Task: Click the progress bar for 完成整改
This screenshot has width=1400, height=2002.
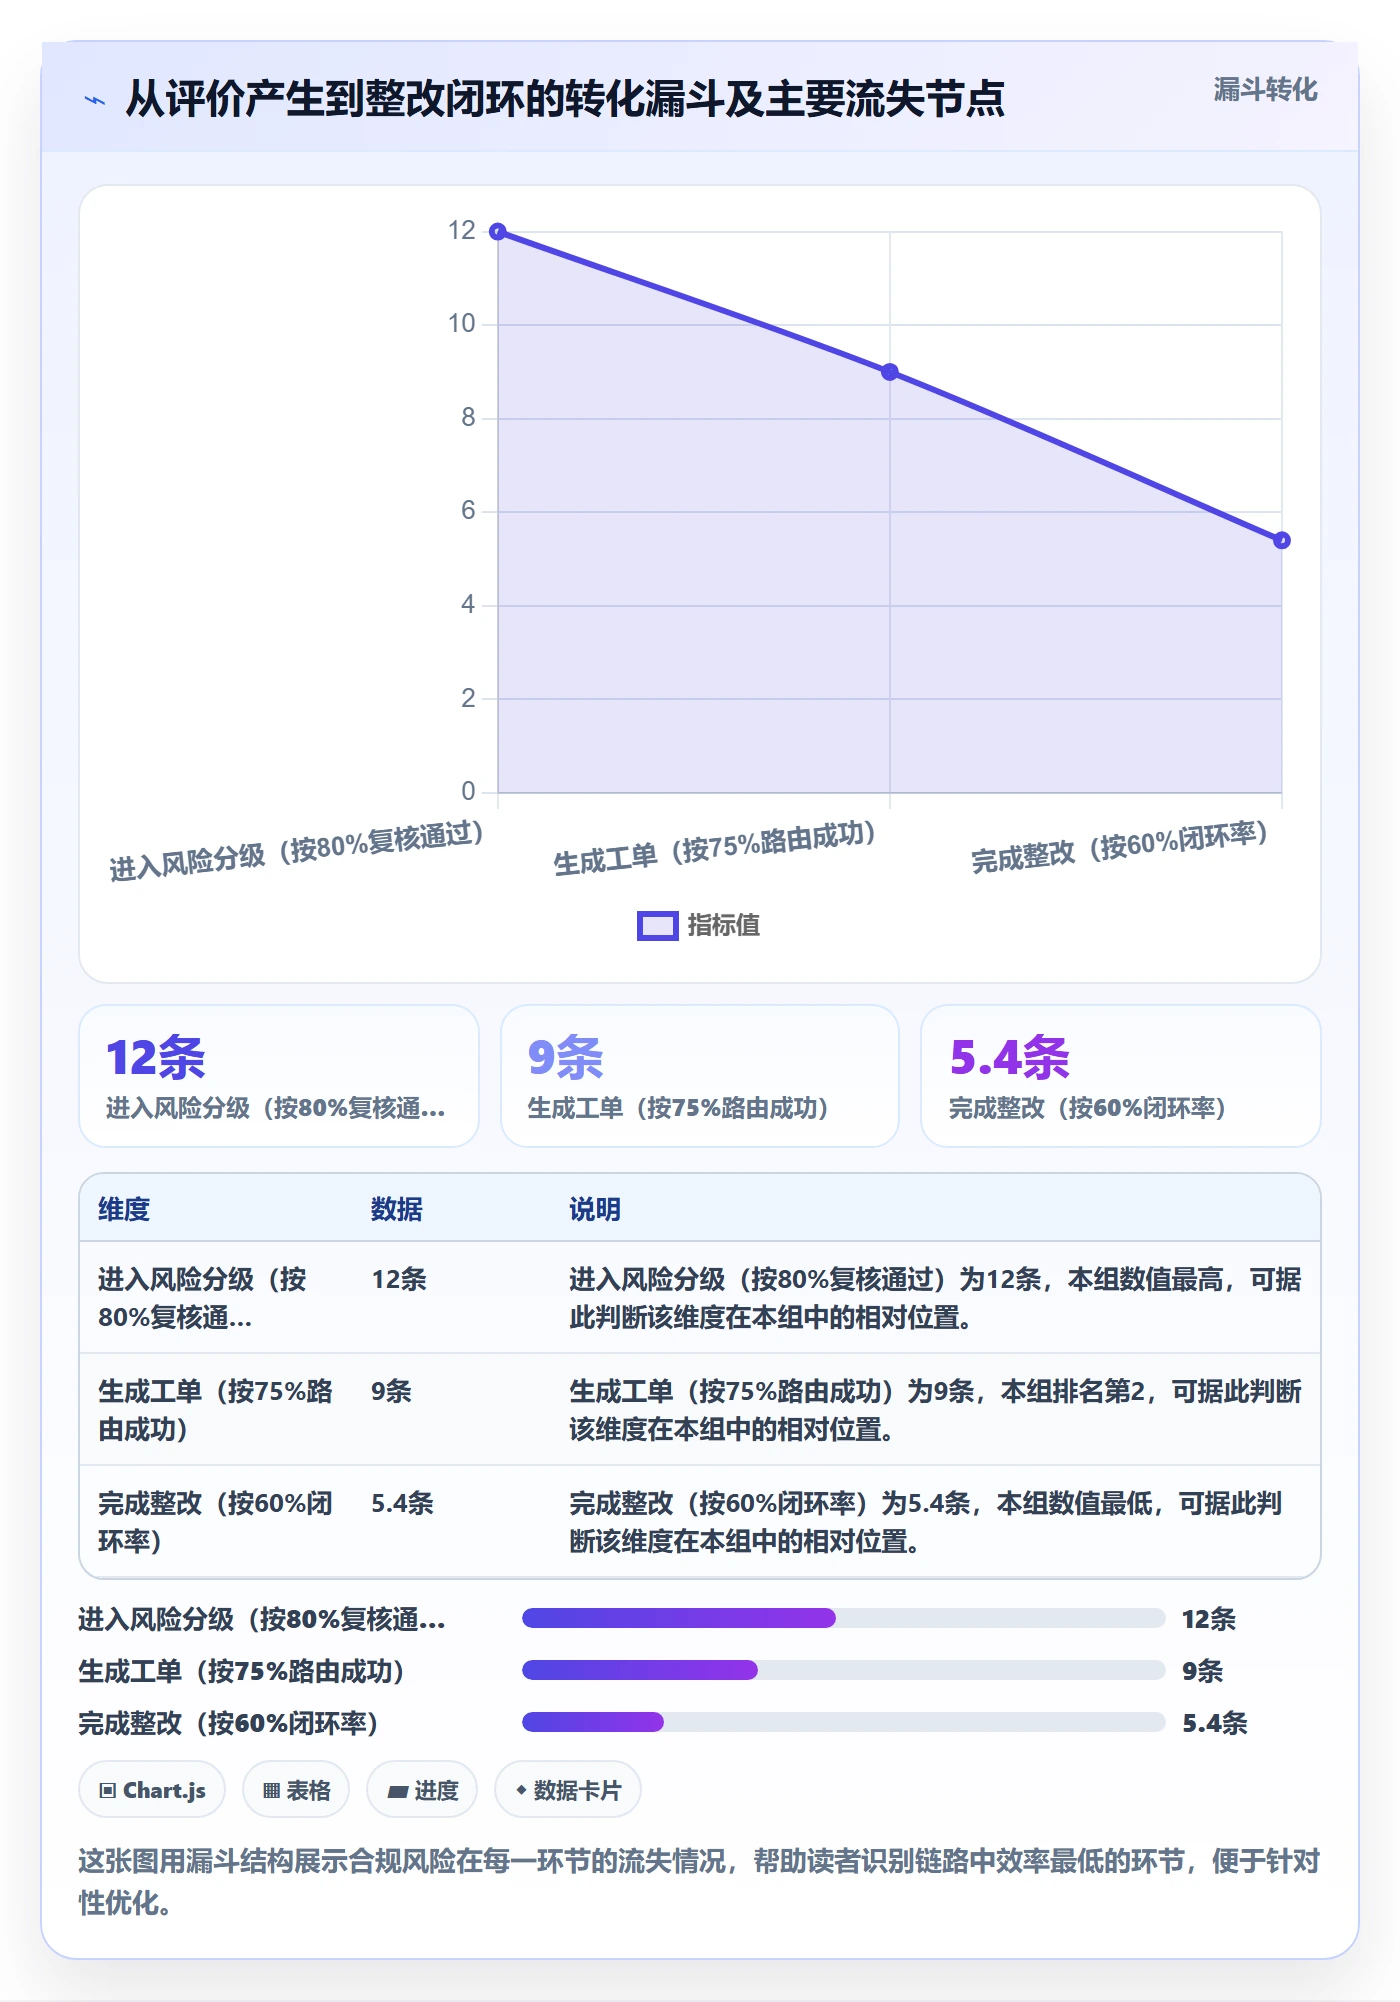Action: [x=844, y=1722]
